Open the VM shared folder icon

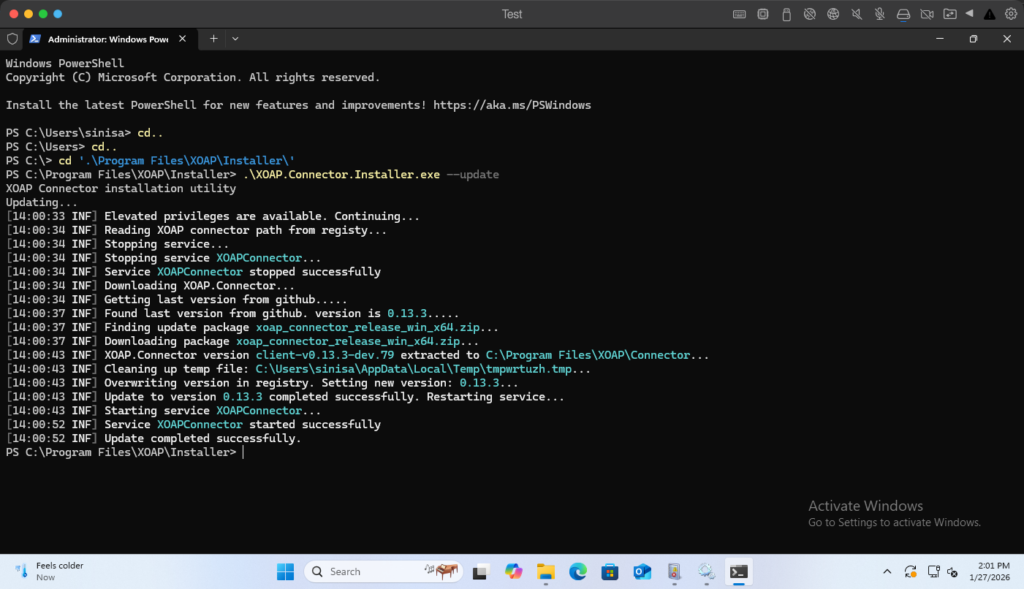tap(949, 14)
